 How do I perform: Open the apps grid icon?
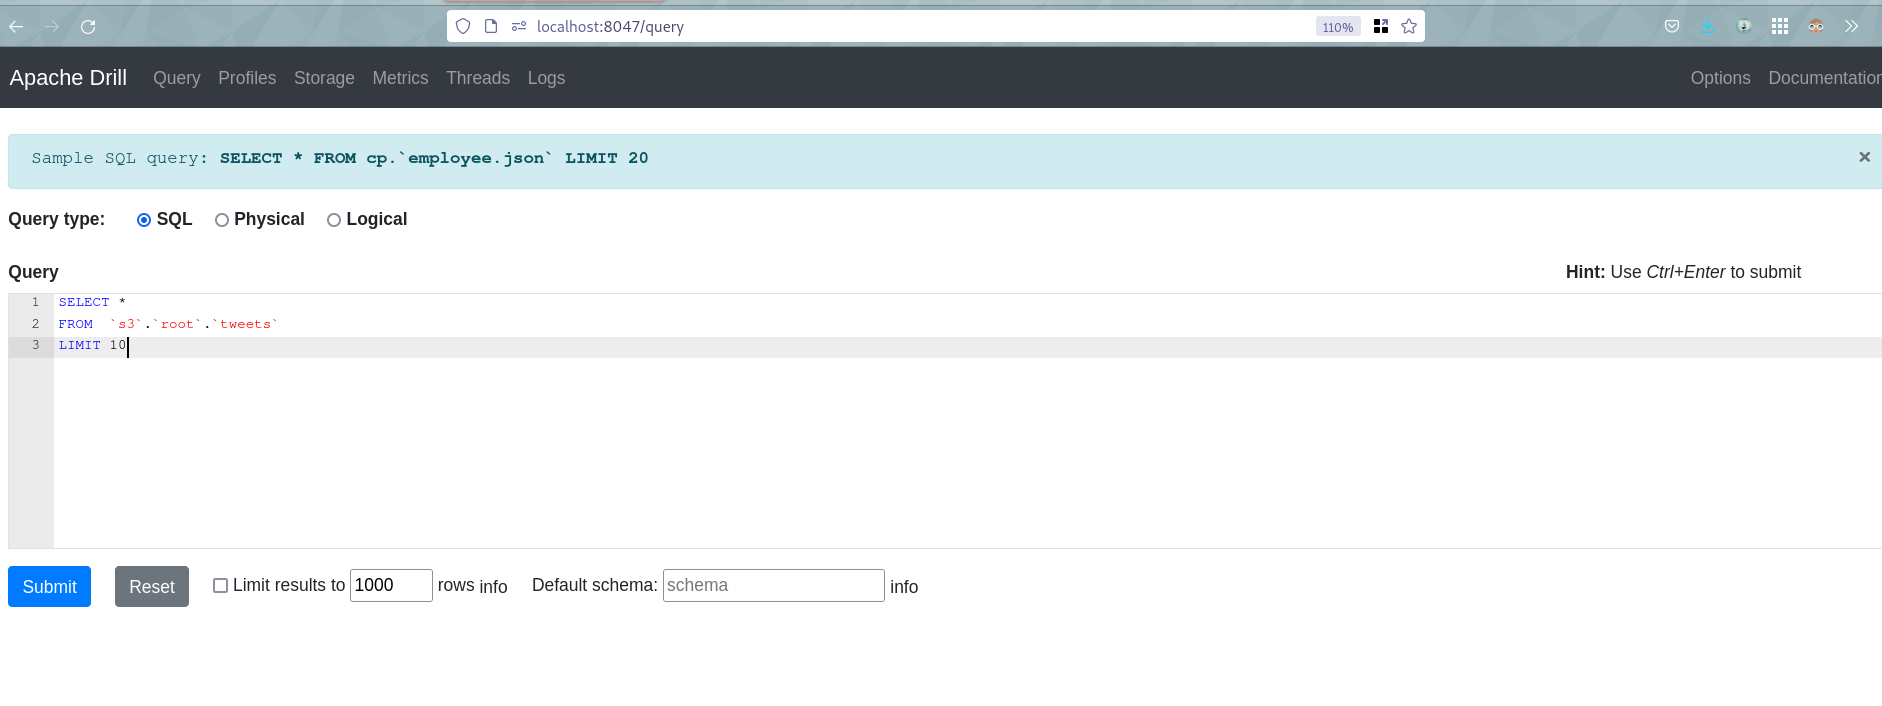coord(1780,27)
